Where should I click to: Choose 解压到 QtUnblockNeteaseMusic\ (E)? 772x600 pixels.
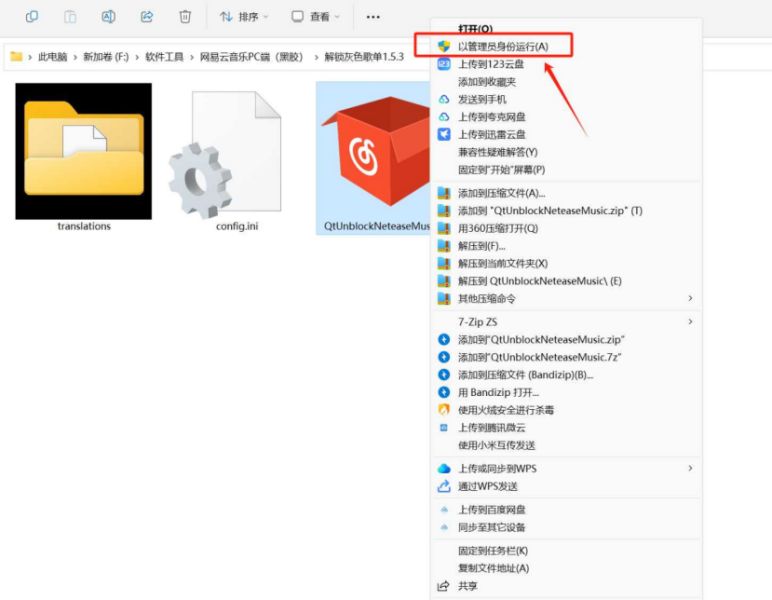click(566, 281)
